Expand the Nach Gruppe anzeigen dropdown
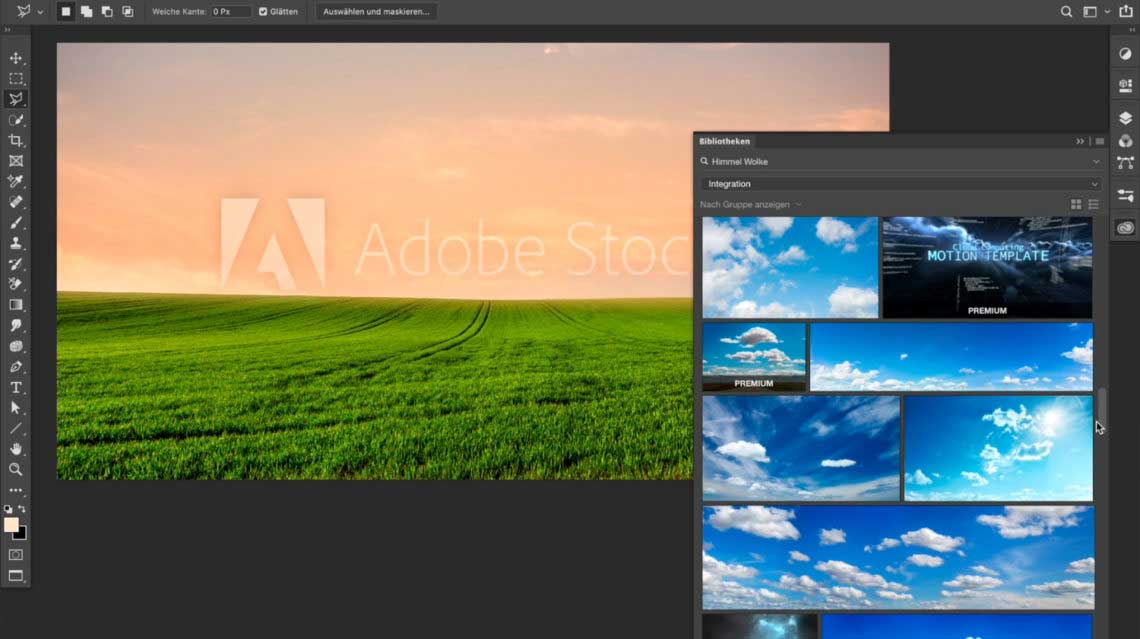The width and height of the screenshot is (1140, 639). click(750, 205)
